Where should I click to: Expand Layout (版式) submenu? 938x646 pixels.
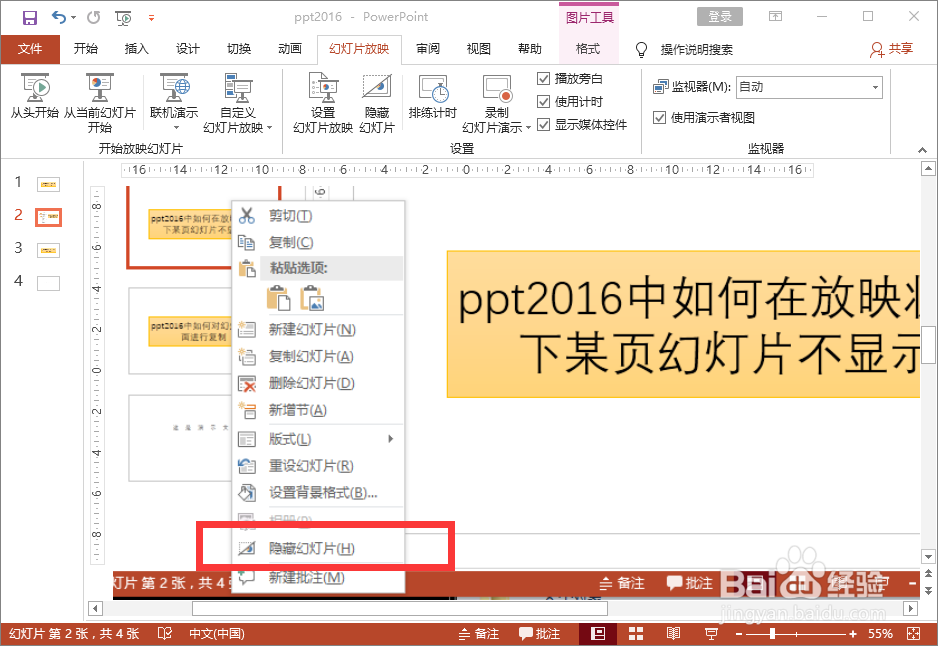tap(390, 438)
